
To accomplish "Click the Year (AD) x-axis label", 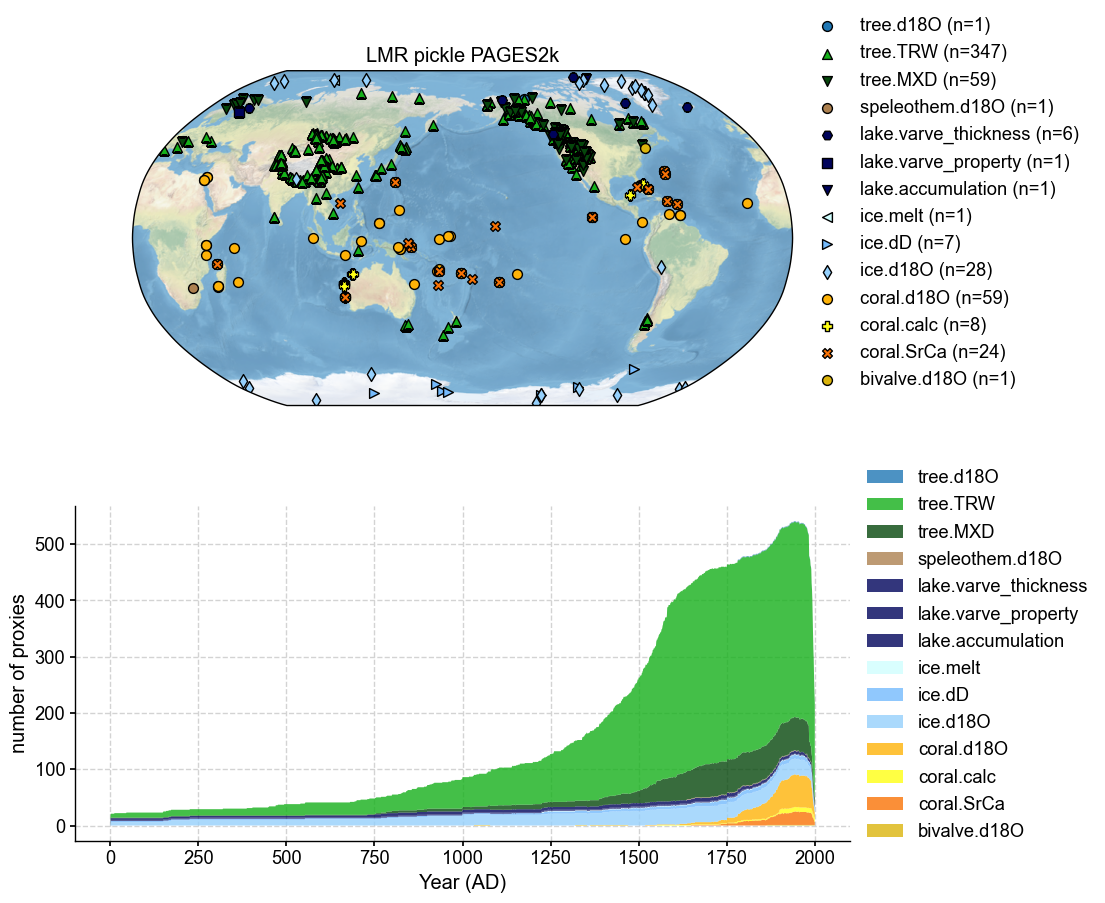I will click(462, 883).
